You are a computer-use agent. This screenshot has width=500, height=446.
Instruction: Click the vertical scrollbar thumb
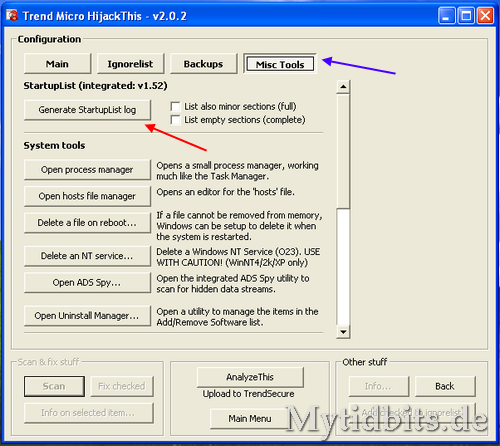point(343,151)
